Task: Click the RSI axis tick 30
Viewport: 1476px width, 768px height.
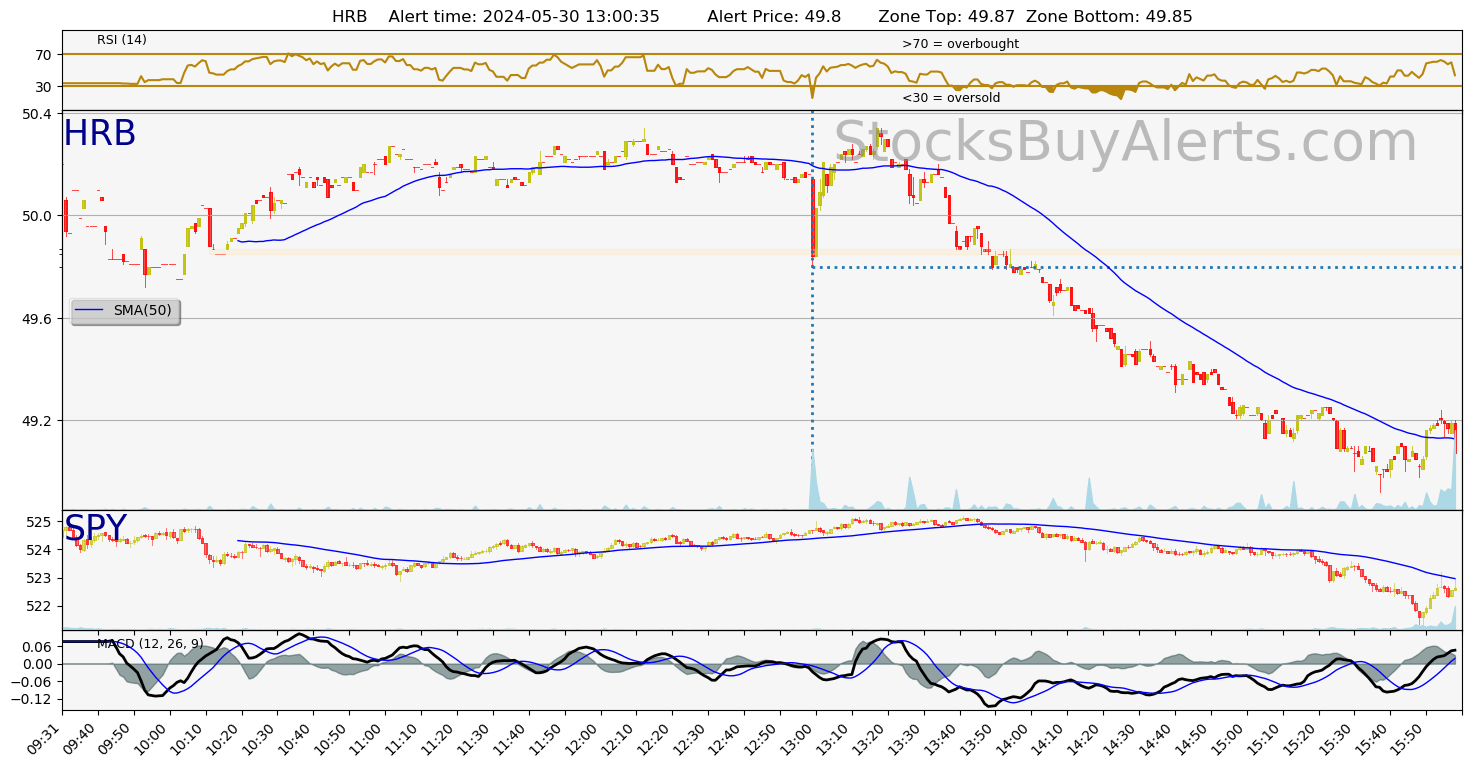Action: coord(43,87)
